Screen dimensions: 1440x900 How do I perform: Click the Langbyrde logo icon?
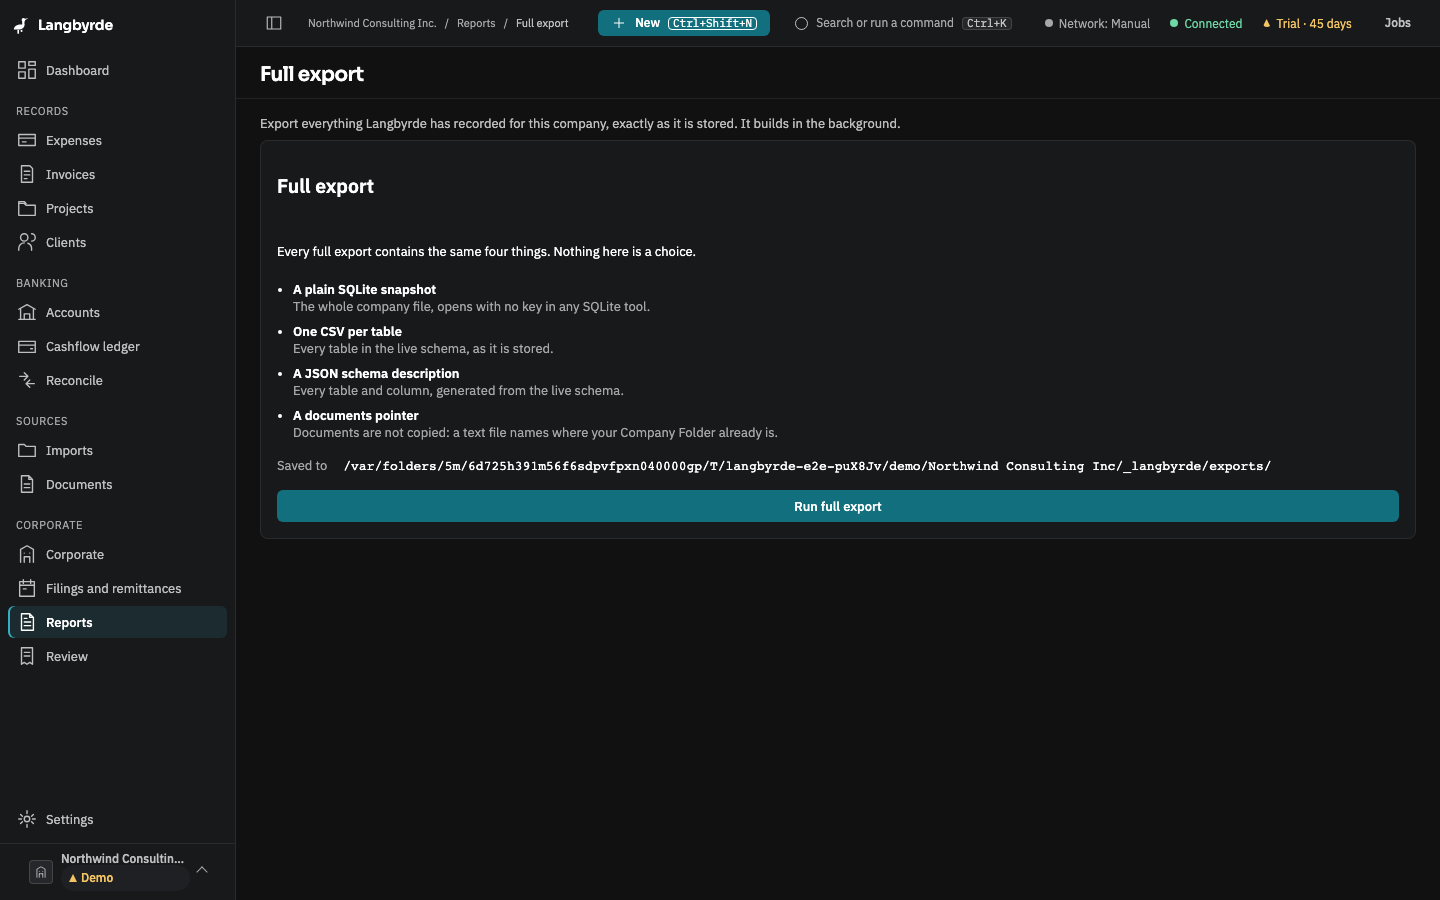[x=21, y=25]
